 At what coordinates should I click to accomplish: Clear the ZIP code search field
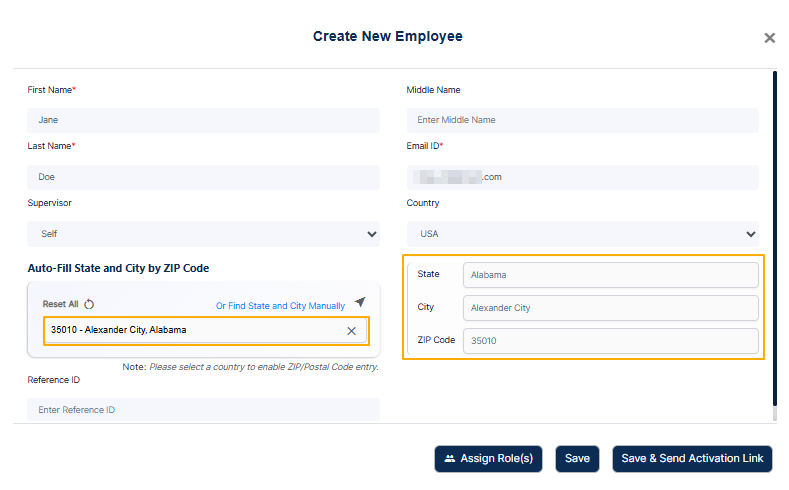point(351,331)
